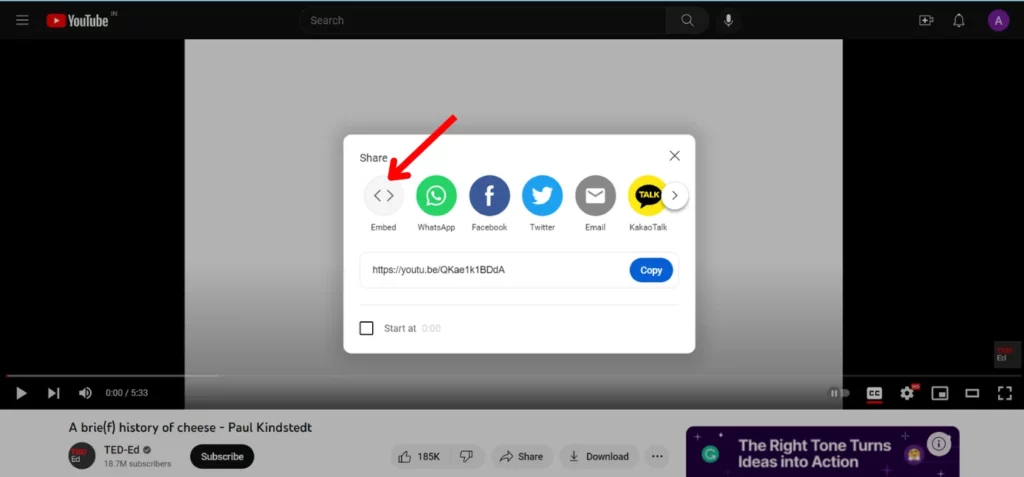Show more share options with arrow
Image resolution: width=1024 pixels, height=477 pixels.
coord(675,195)
